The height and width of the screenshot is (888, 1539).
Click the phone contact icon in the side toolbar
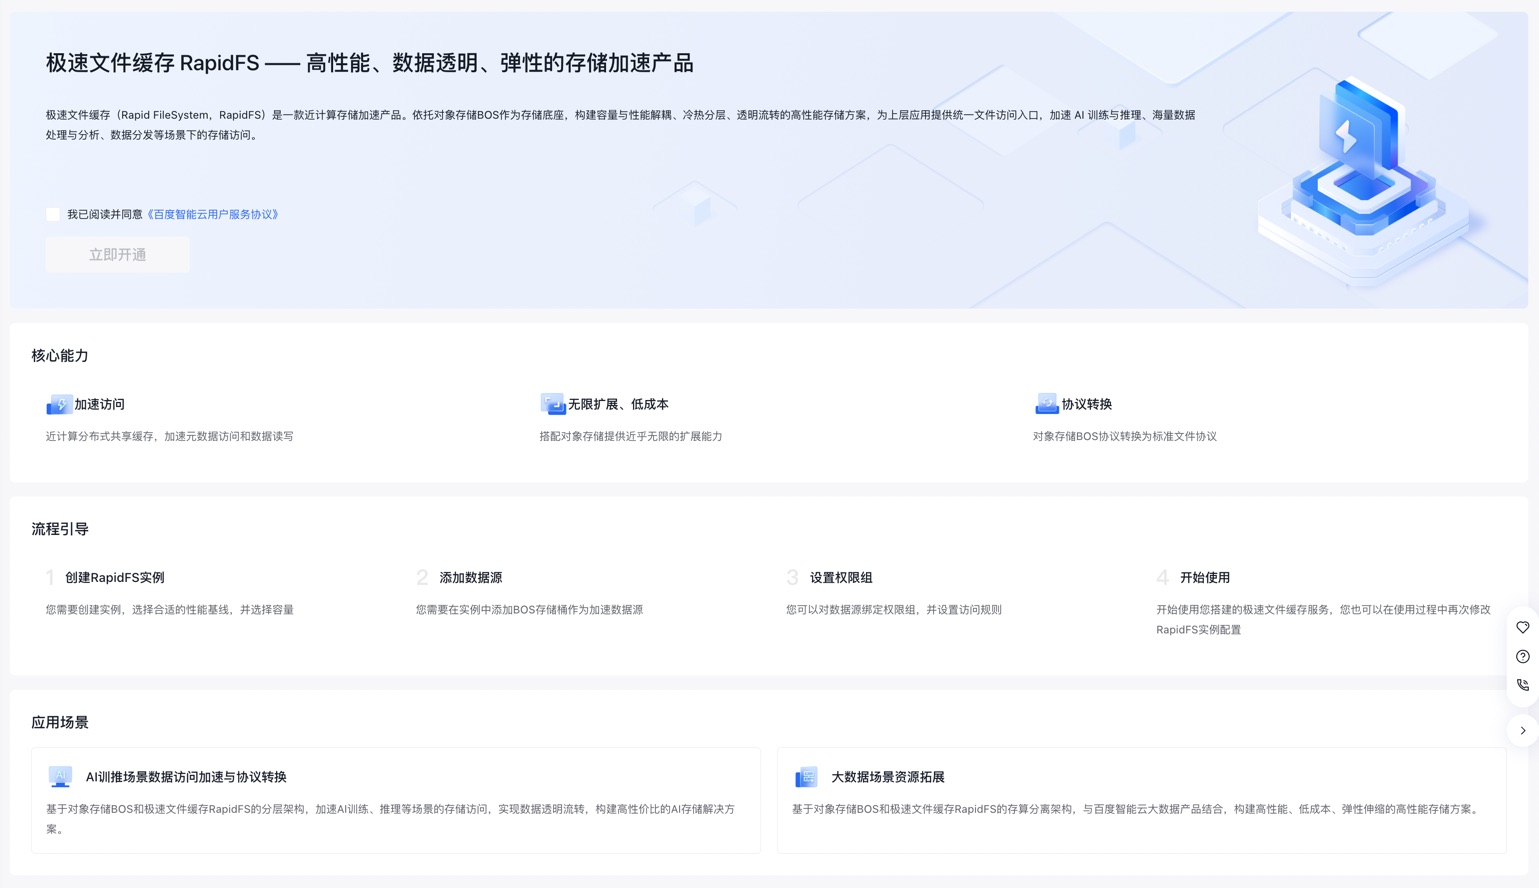pos(1523,686)
